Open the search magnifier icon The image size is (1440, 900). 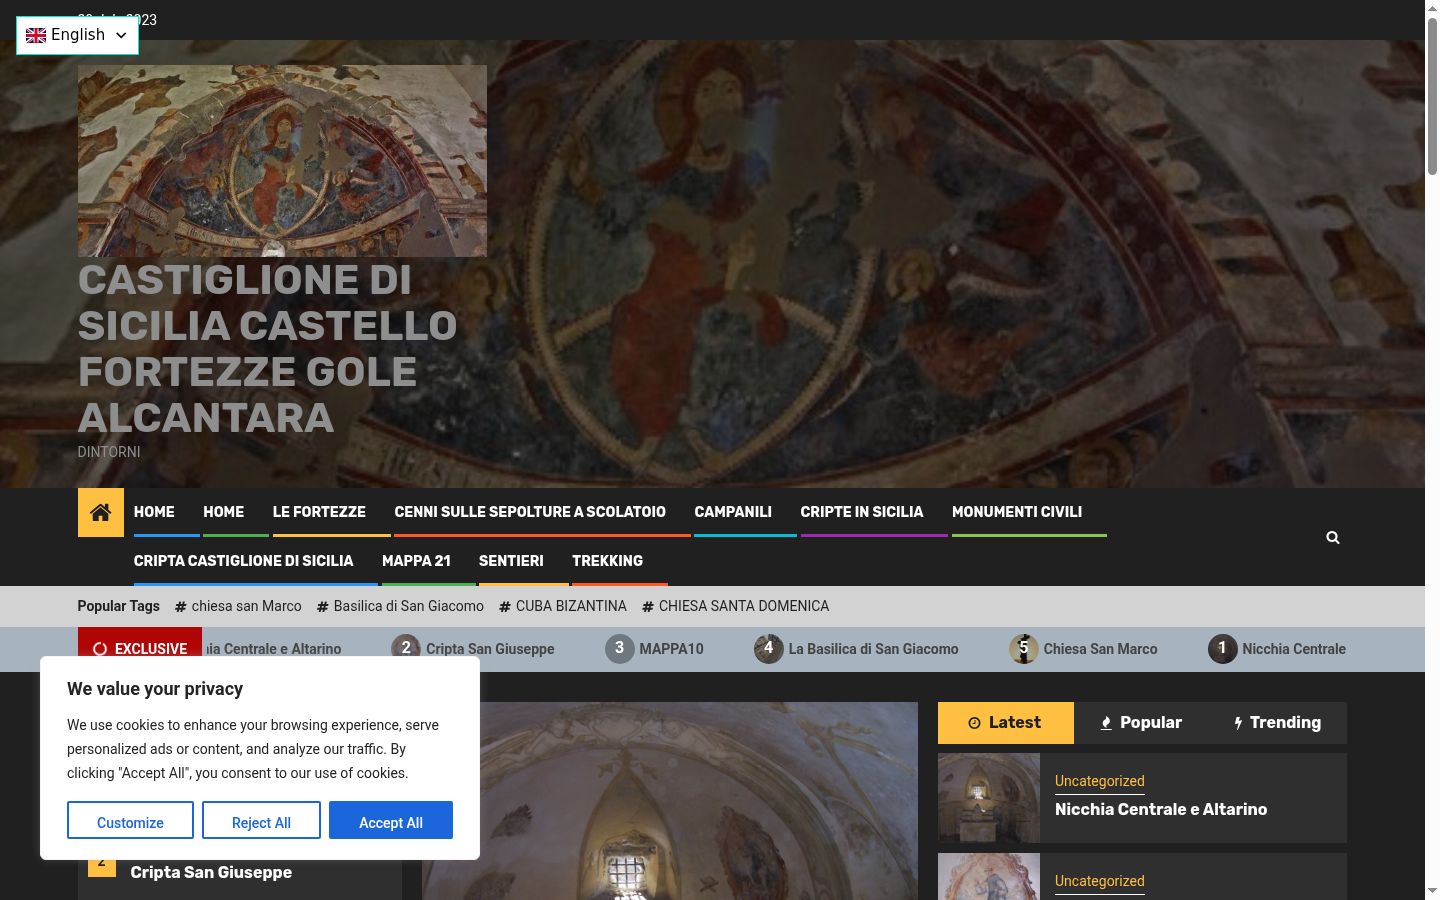point(1332,538)
